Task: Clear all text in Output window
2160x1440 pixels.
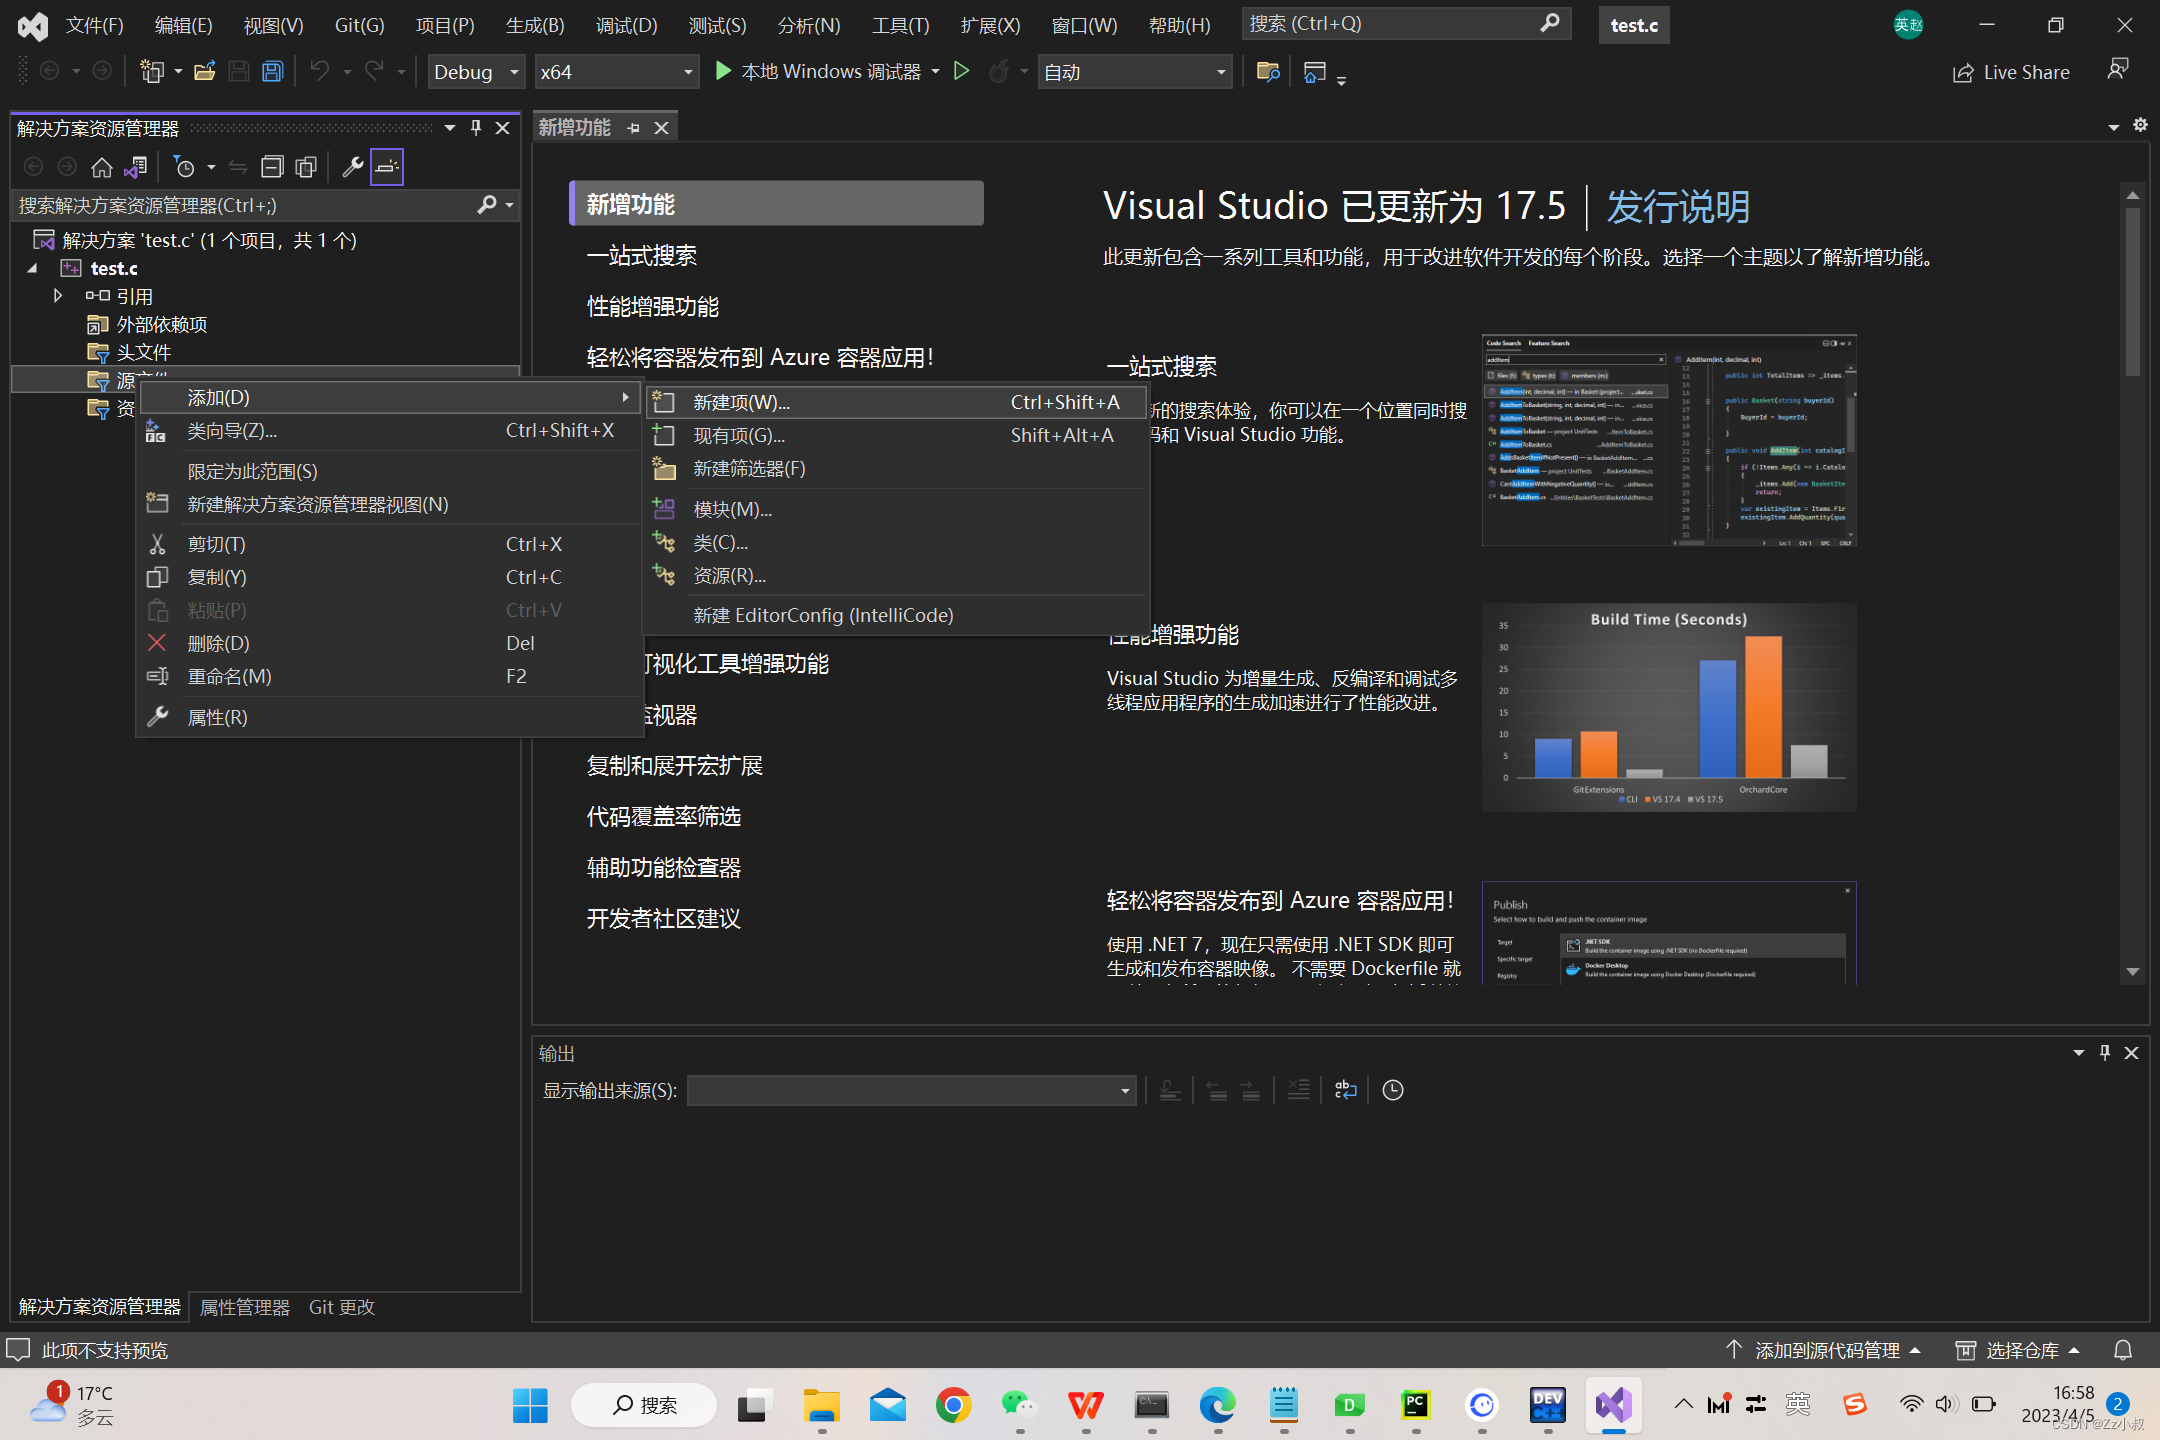Action: tap(1299, 1090)
